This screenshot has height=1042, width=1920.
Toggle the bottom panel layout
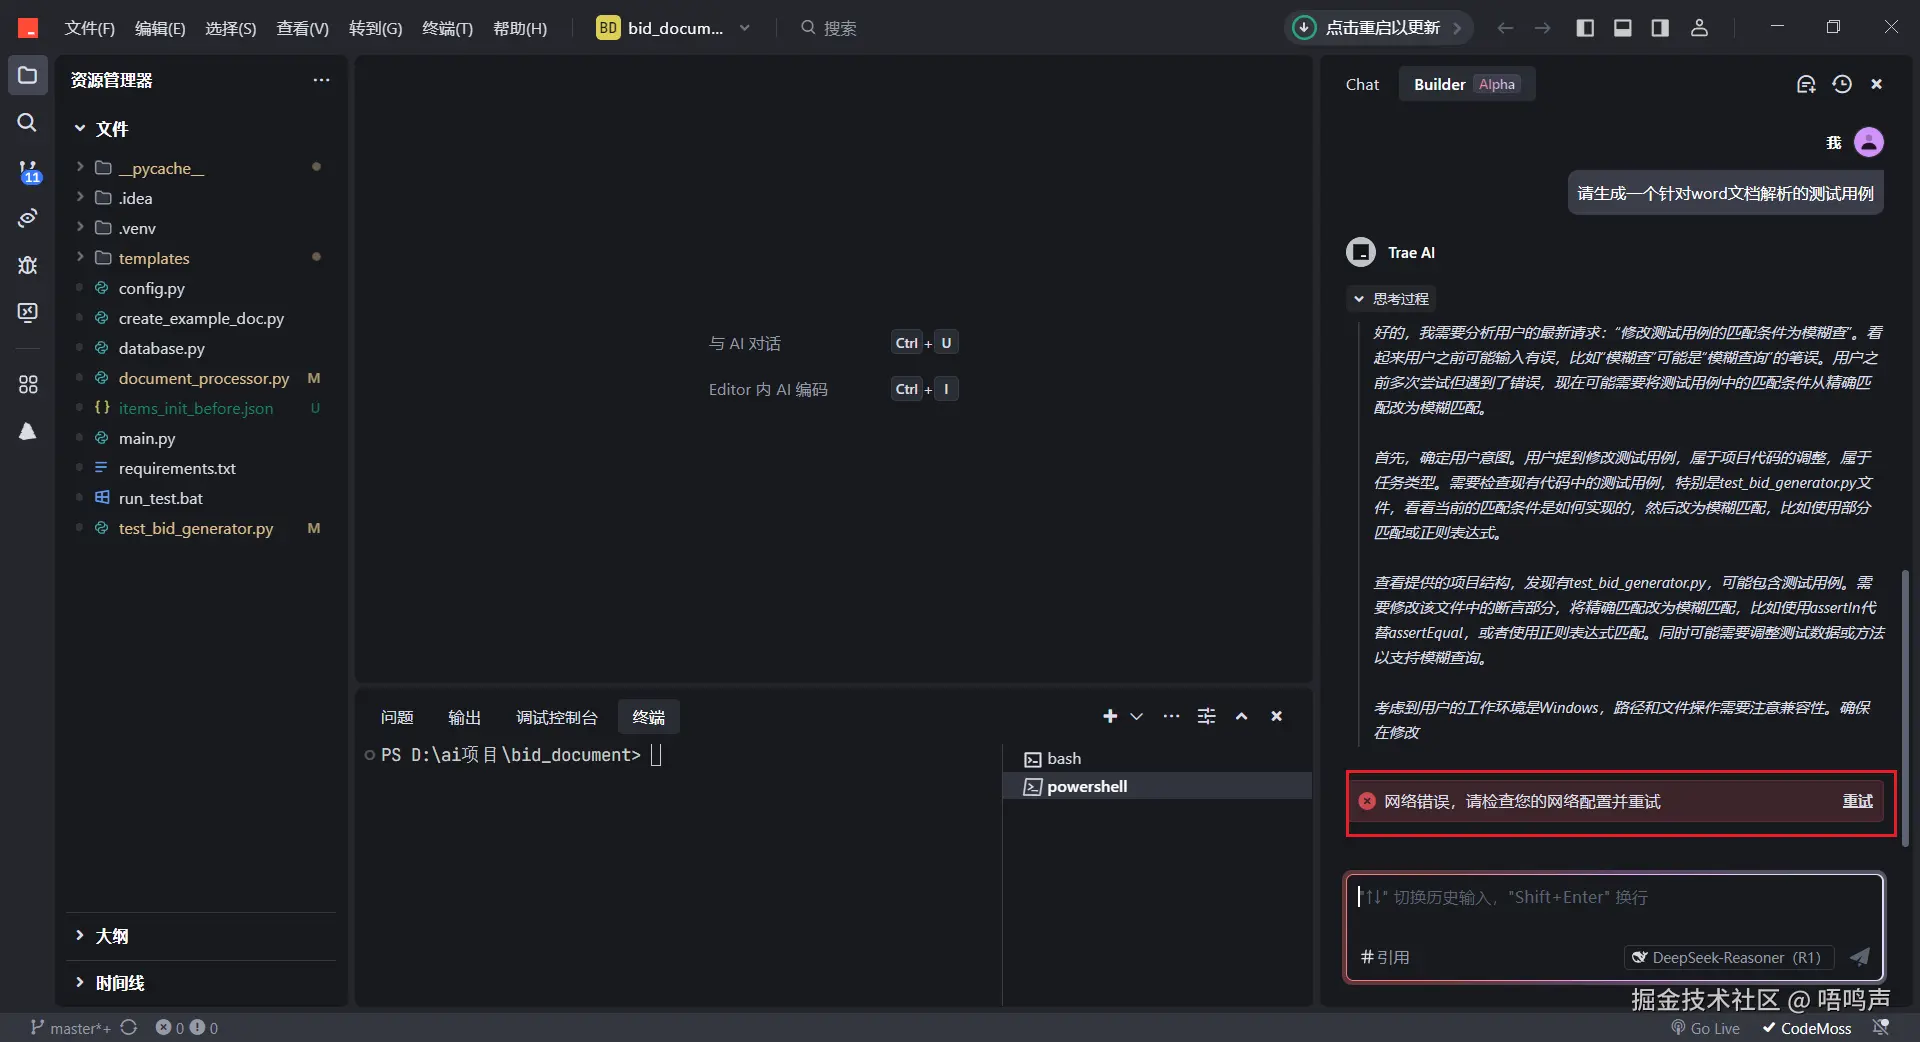(x=1622, y=28)
